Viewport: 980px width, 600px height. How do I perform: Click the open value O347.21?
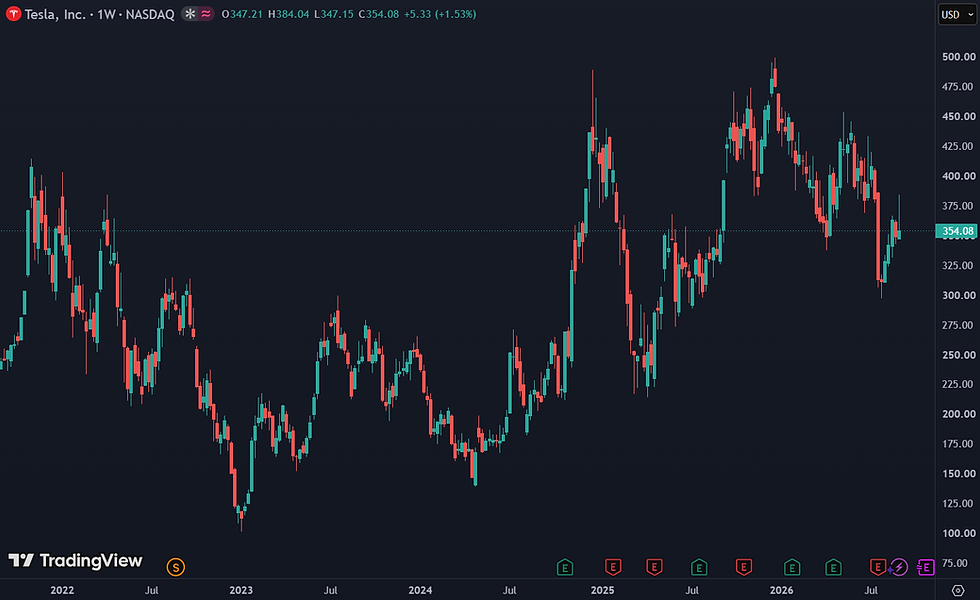(242, 14)
